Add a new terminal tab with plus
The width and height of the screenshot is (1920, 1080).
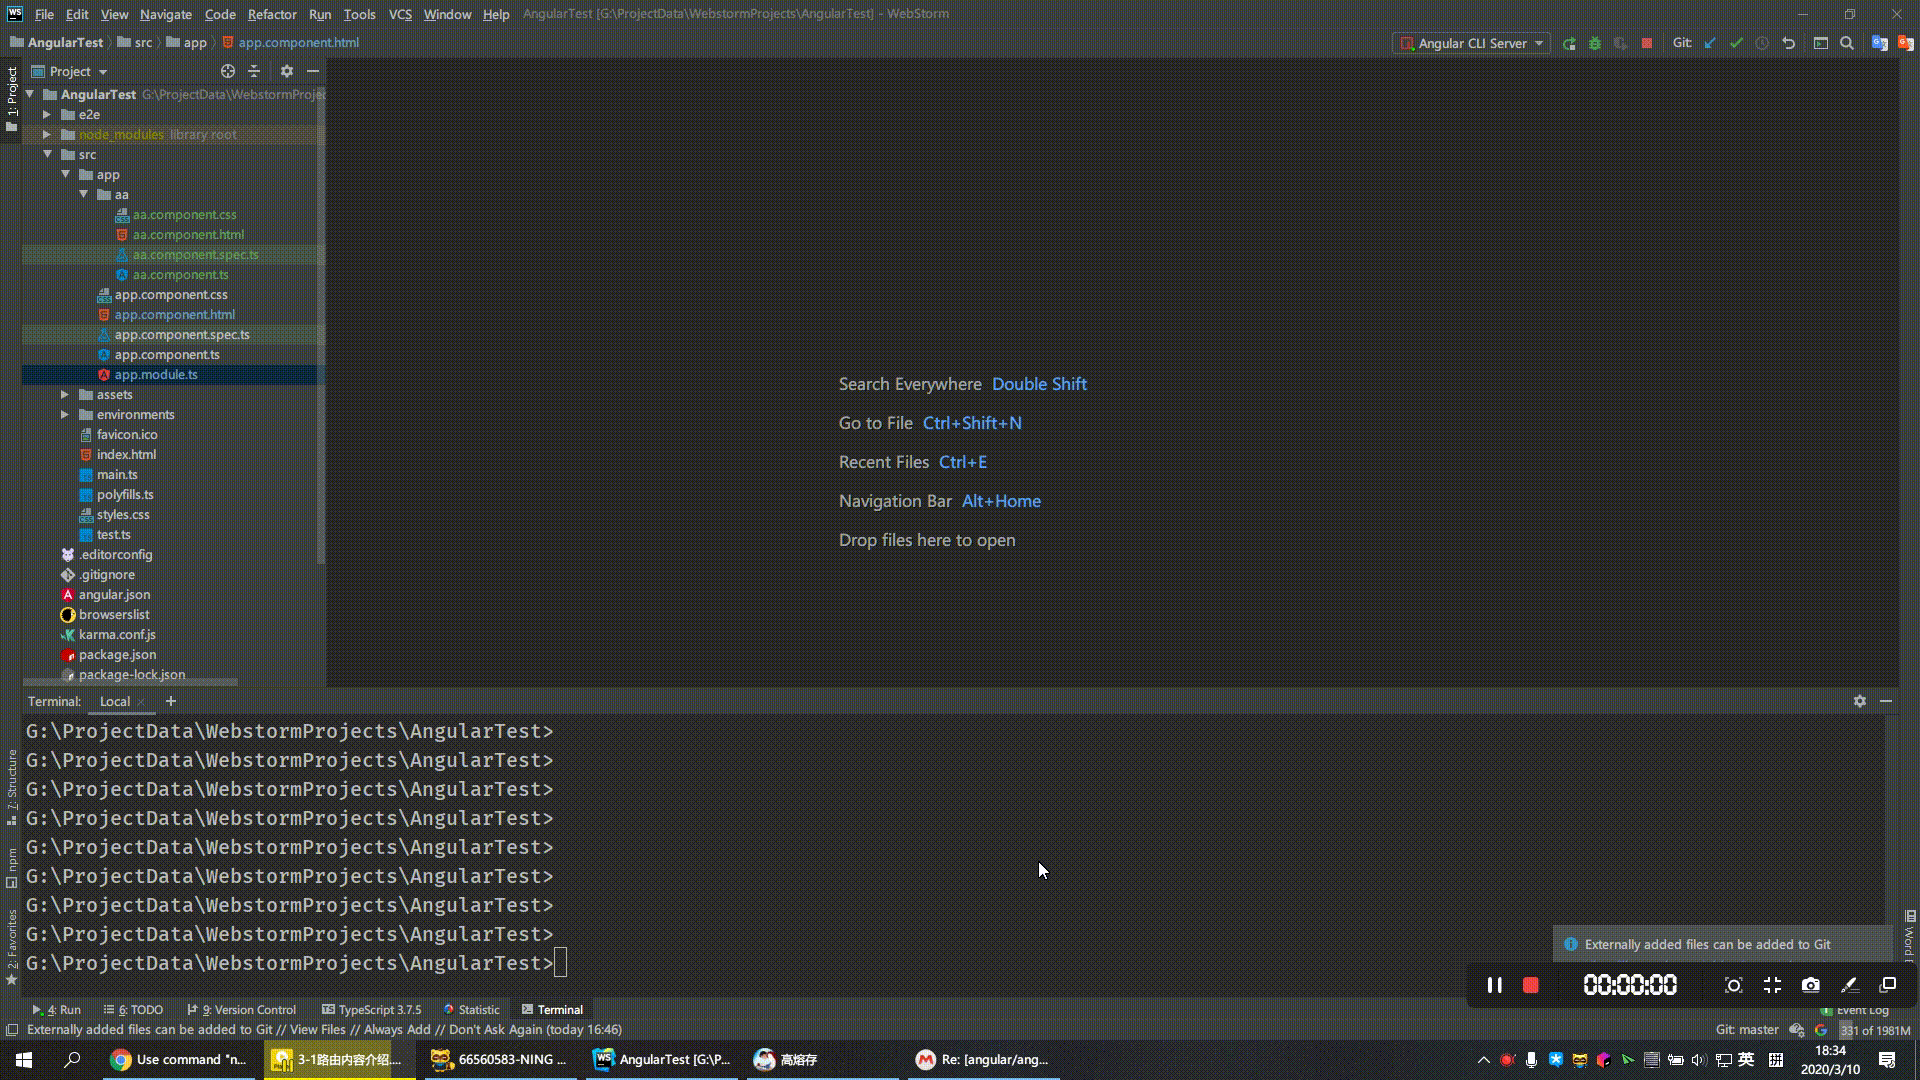click(x=170, y=701)
